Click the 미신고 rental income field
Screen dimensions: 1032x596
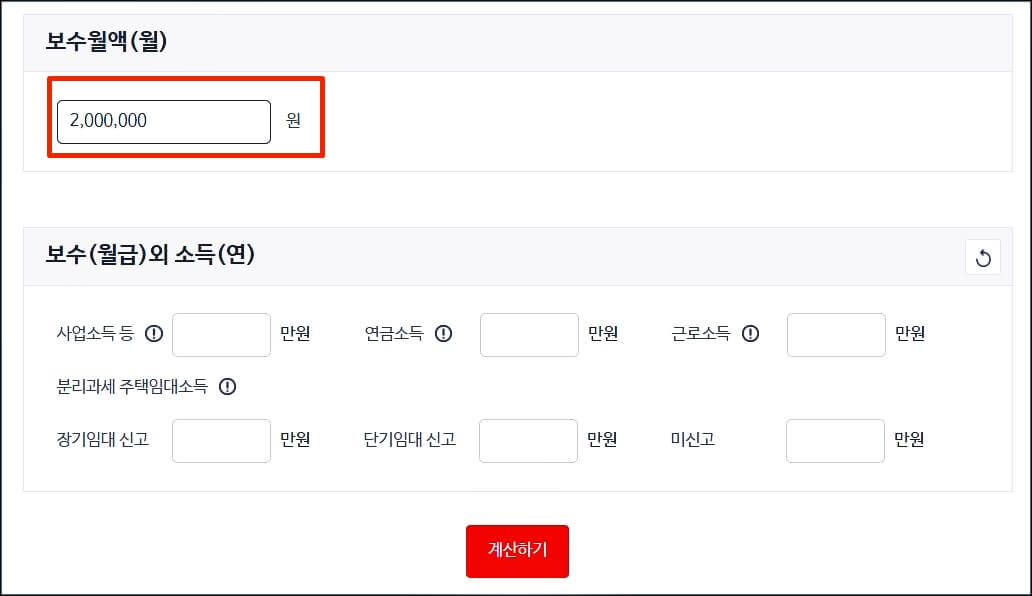pos(836,440)
